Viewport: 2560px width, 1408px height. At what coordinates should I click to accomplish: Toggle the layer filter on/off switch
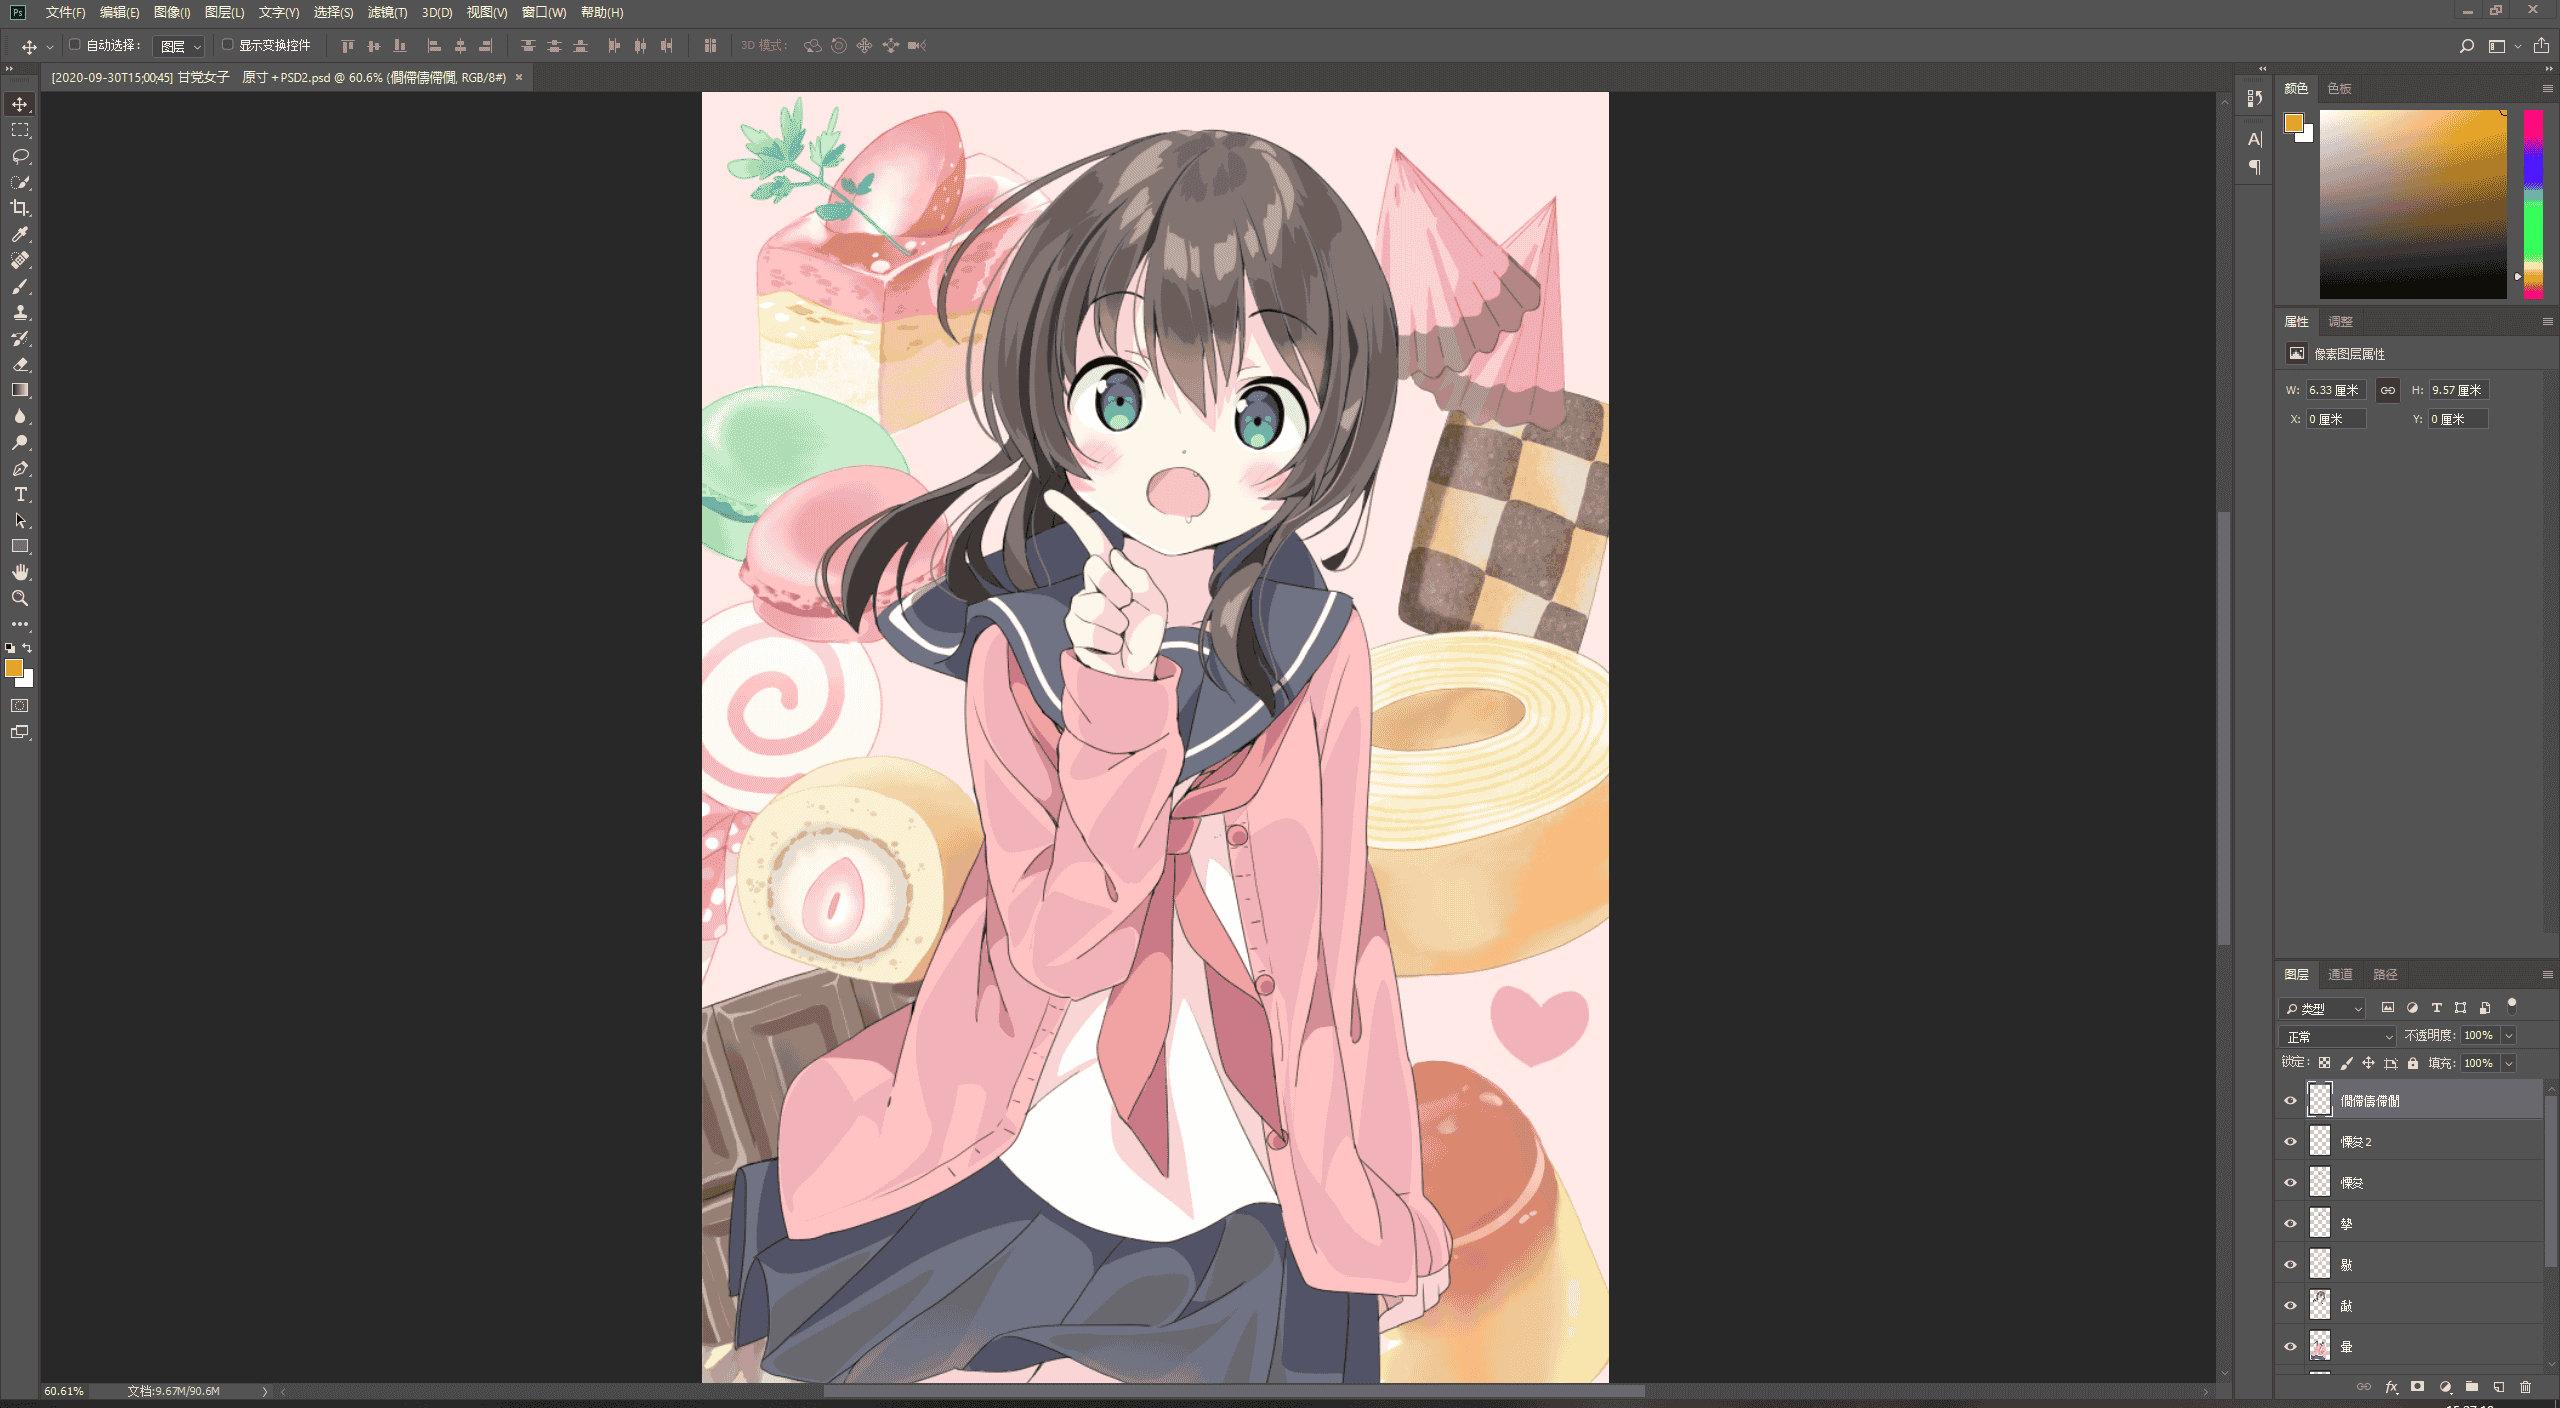tap(2511, 1007)
